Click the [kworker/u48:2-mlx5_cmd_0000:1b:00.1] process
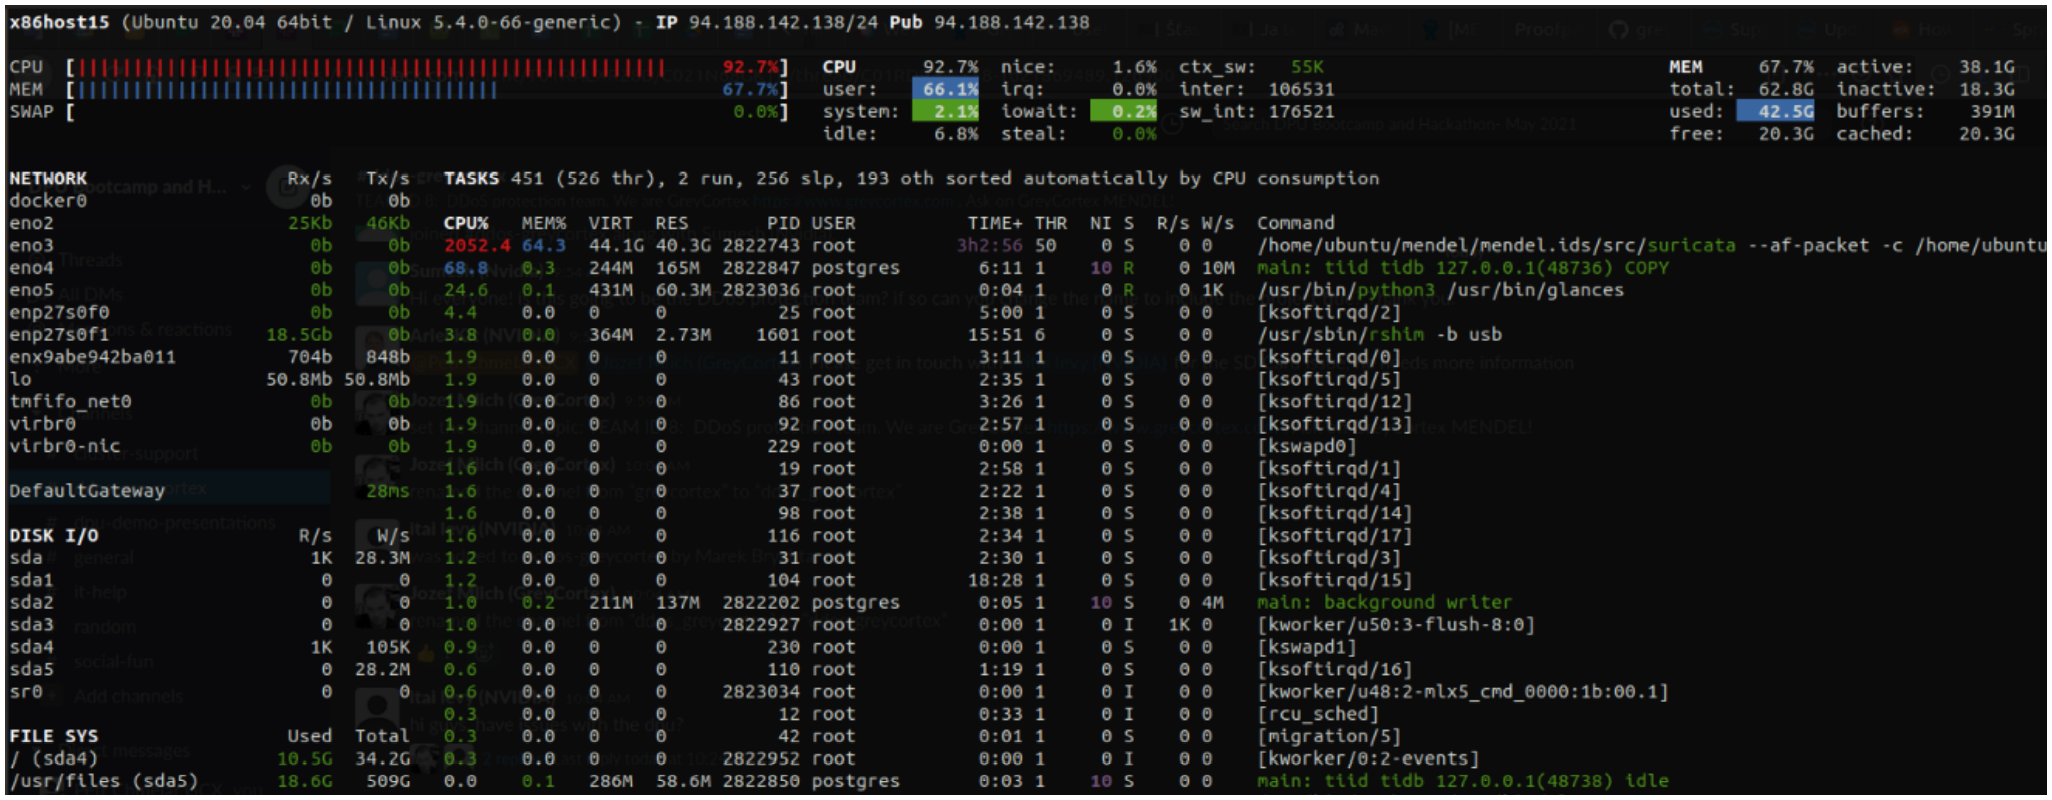Viewport: 2052px width, 800px height. point(1463,691)
